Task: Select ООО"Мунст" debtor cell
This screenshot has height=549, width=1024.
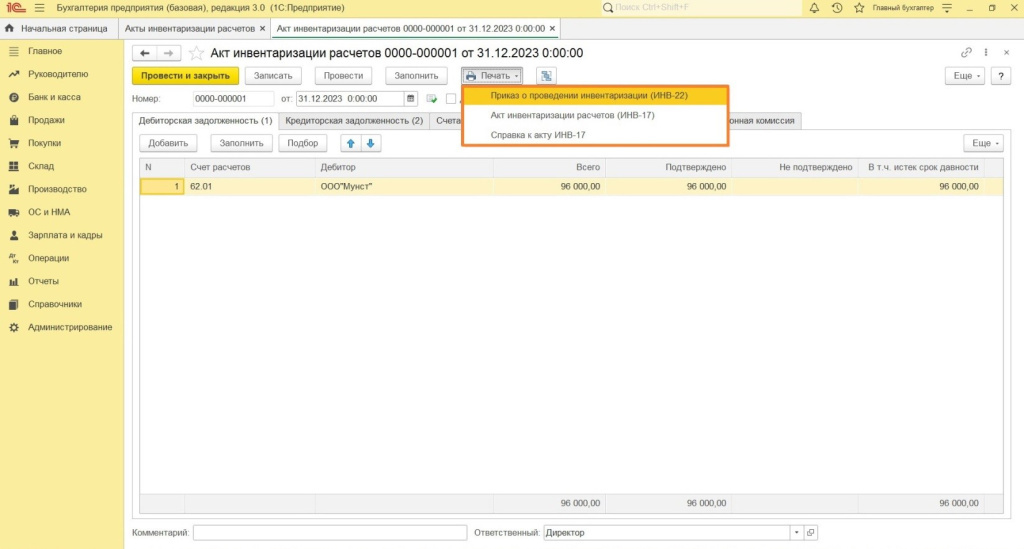Action: tap(404, 187)
